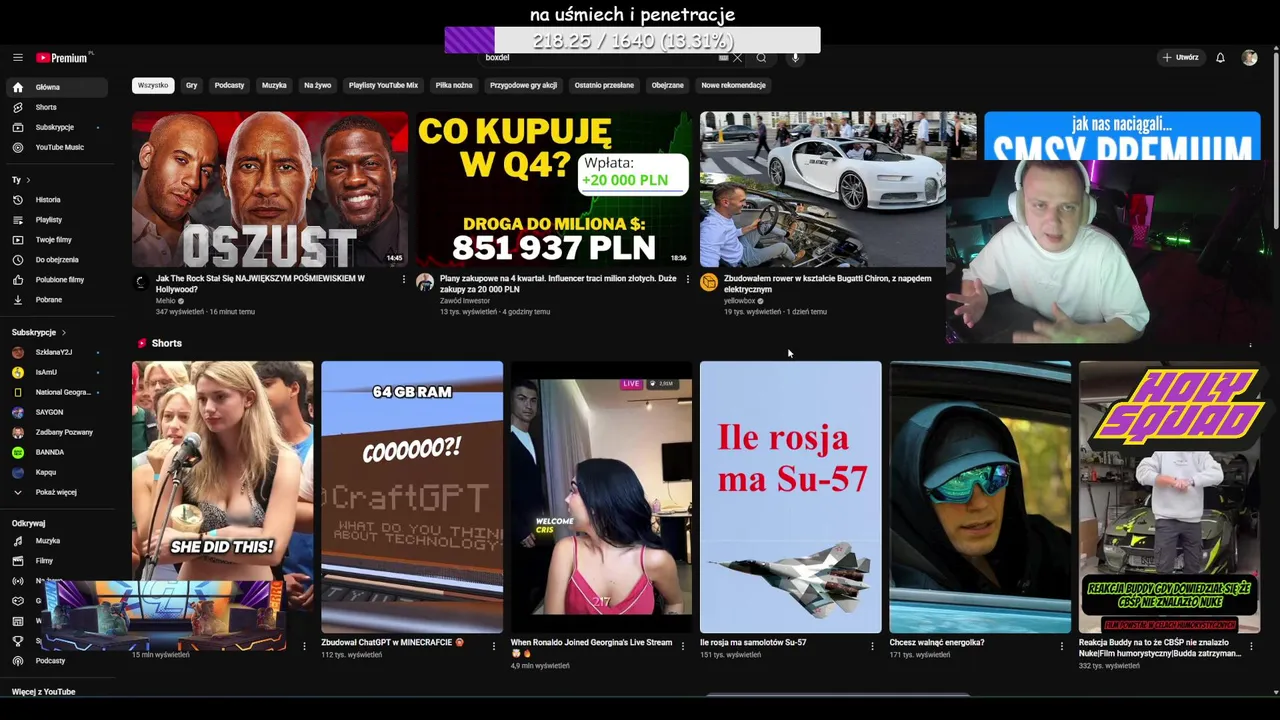Open Kapqu channel subscription
Image resolution: width=1280 pixels, height=720 pixels.
coord(45,472)
